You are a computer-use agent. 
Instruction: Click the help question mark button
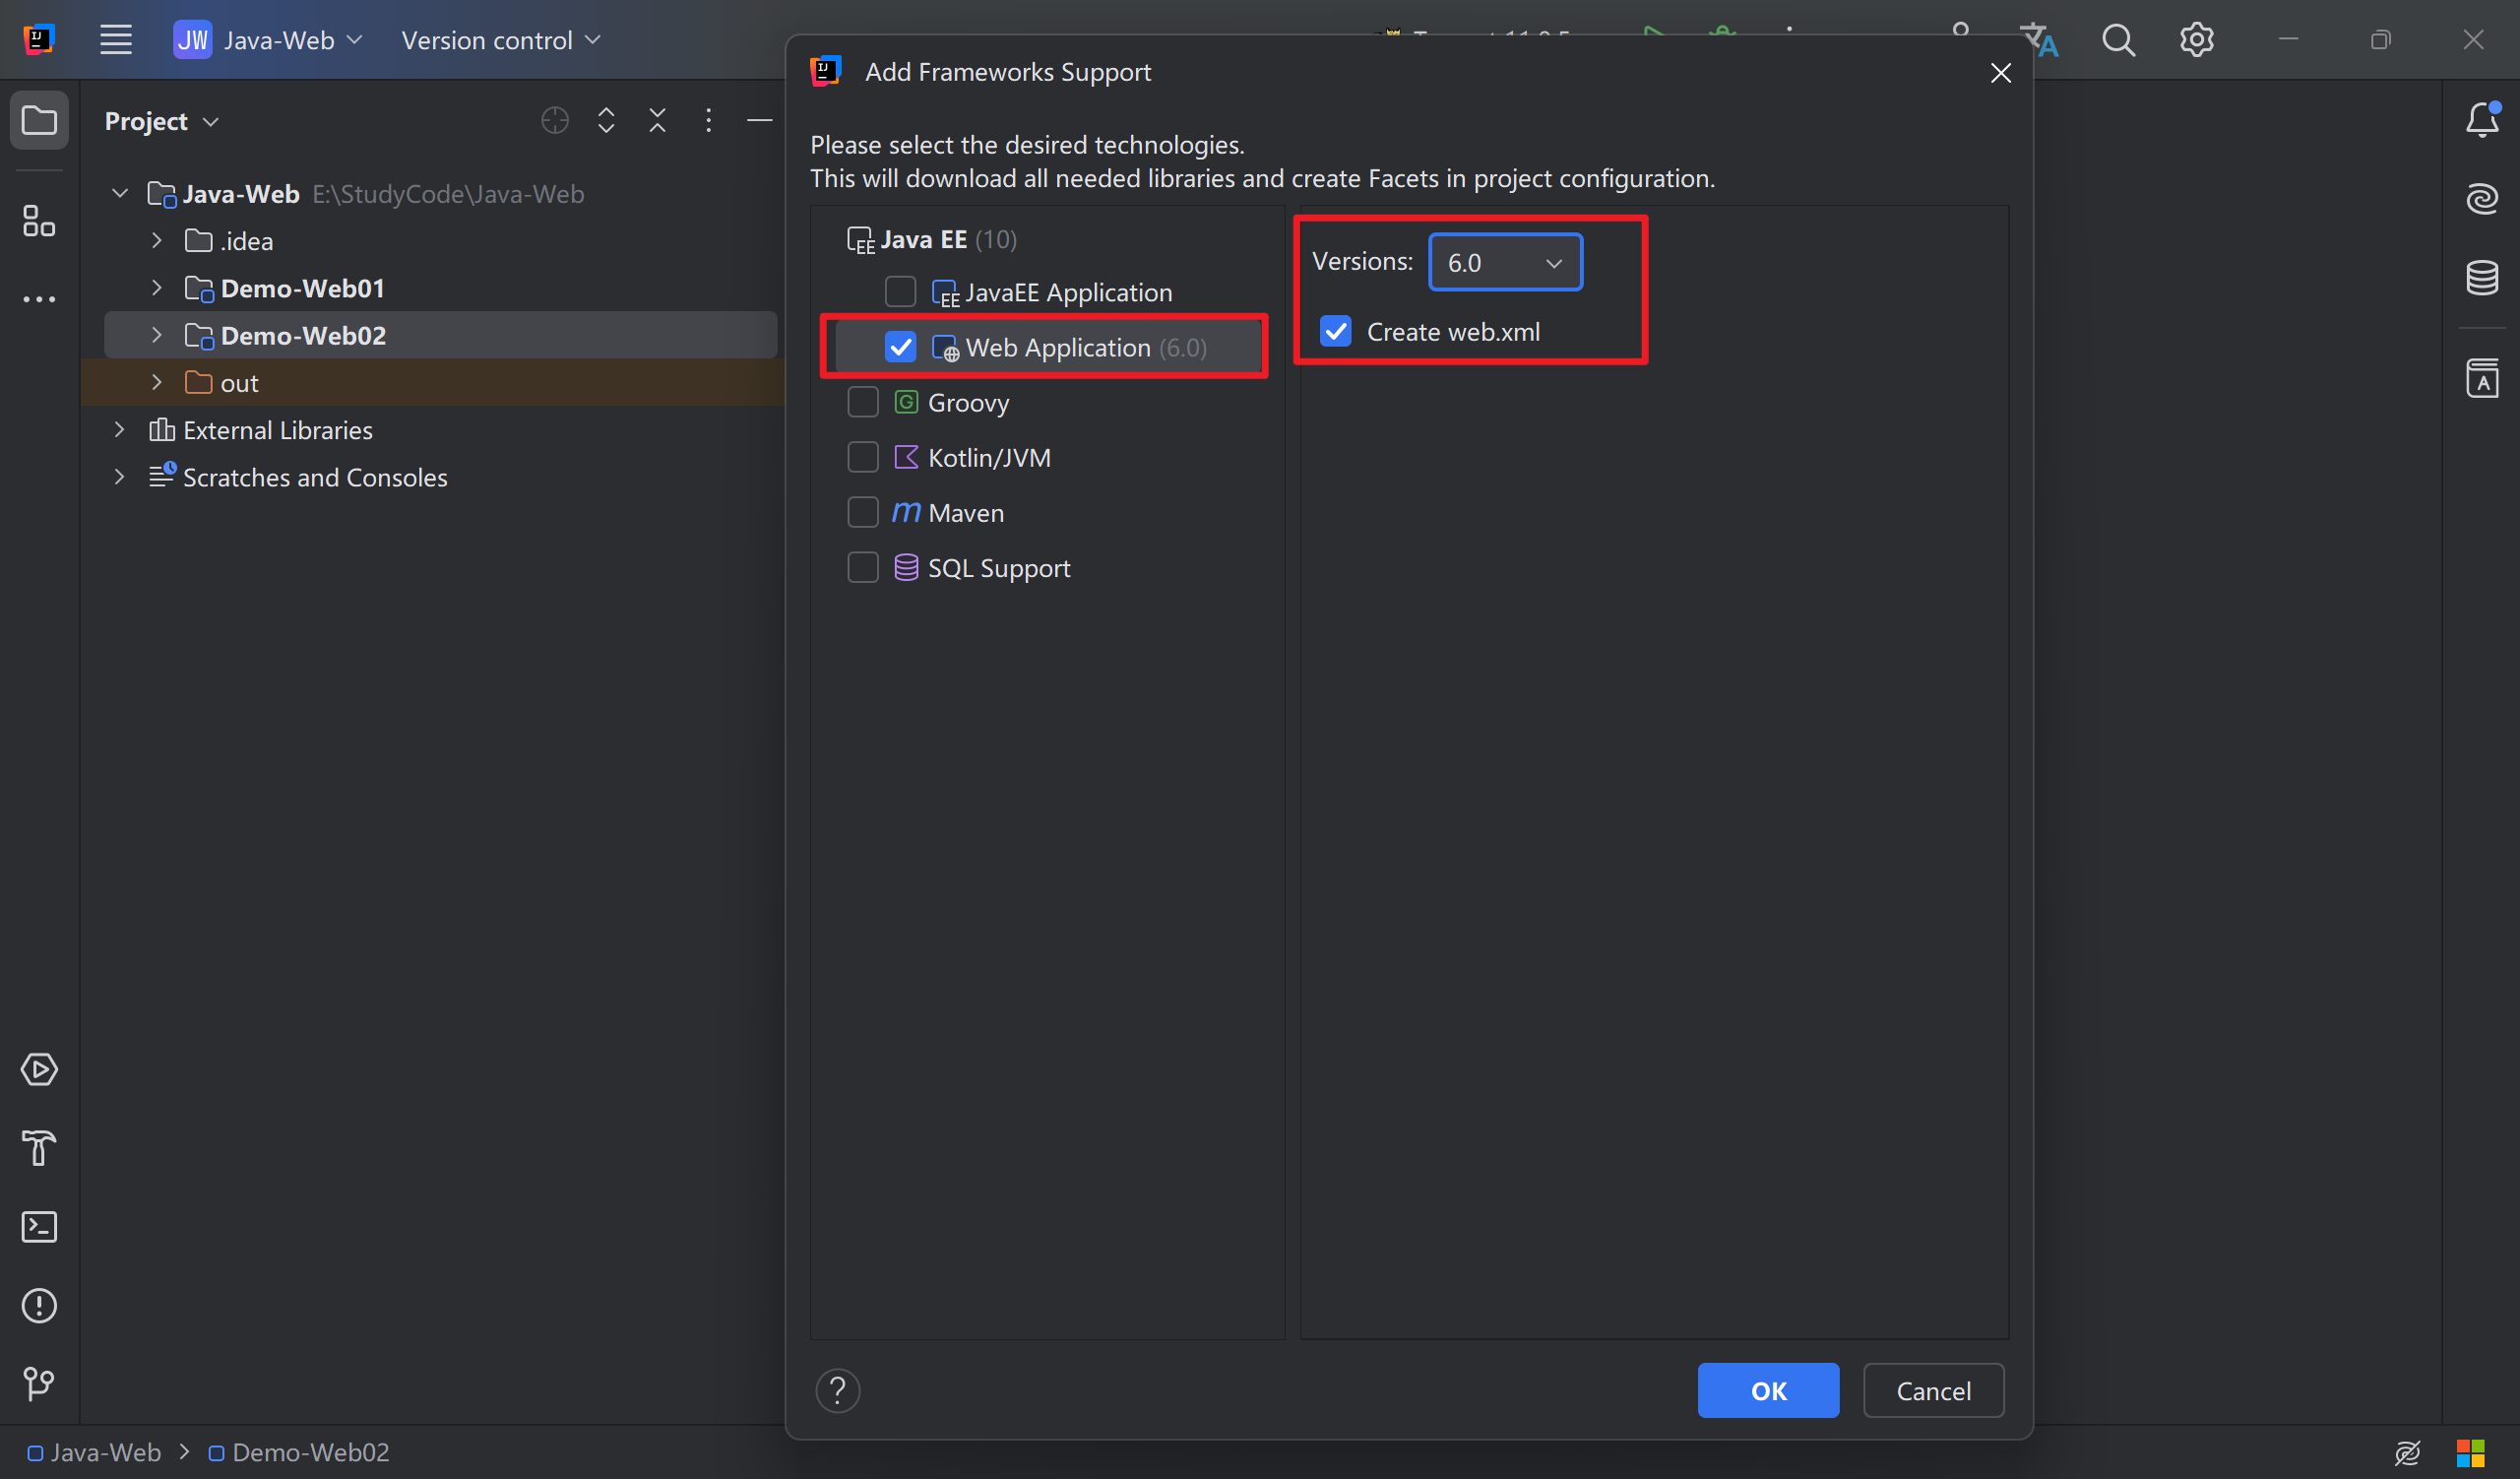(838, 1390)
